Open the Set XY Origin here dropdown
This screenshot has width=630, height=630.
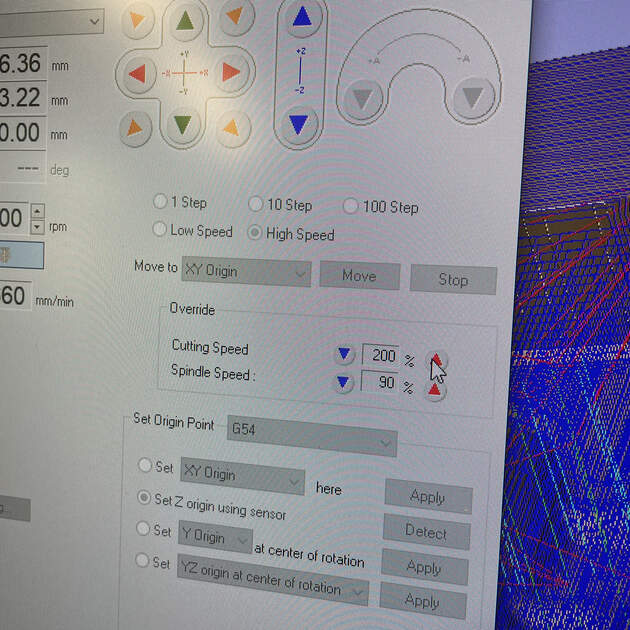click(x=242, y=476)
